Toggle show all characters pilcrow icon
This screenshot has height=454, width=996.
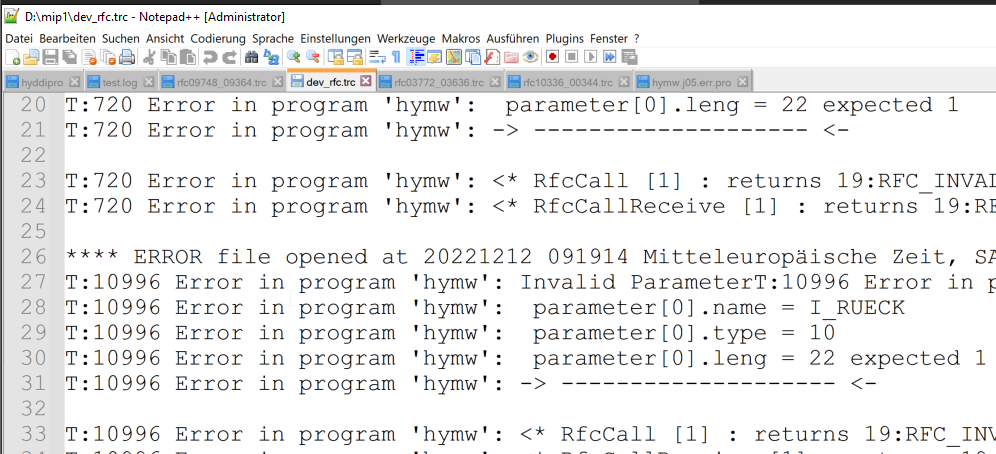[396, 57]
